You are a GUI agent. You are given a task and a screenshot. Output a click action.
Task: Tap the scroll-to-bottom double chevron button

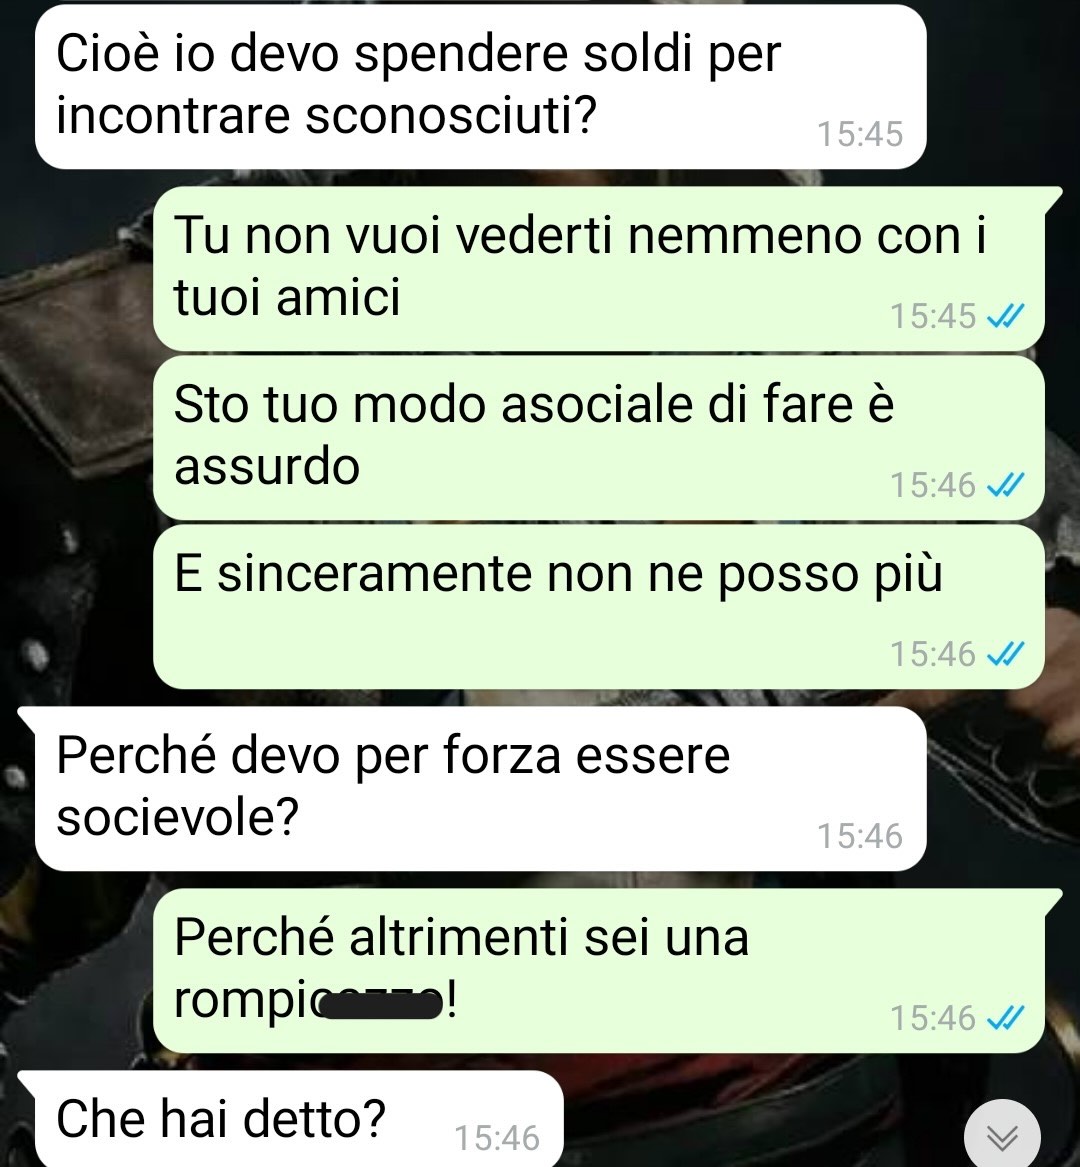1002,1136
